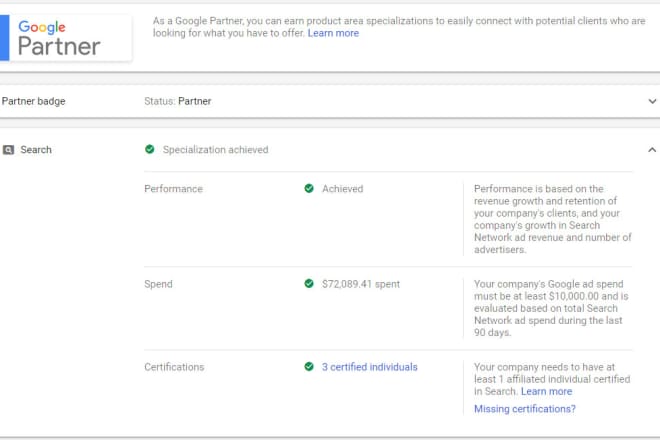The width and height of the screenshot is (660, 440).
Task: Expand the Partner badge section chevron
Action: coord(652,101)
